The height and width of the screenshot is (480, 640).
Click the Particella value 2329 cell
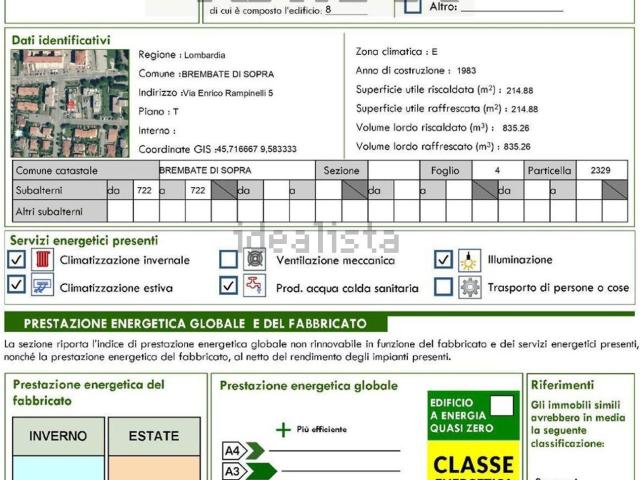point(602,170)
